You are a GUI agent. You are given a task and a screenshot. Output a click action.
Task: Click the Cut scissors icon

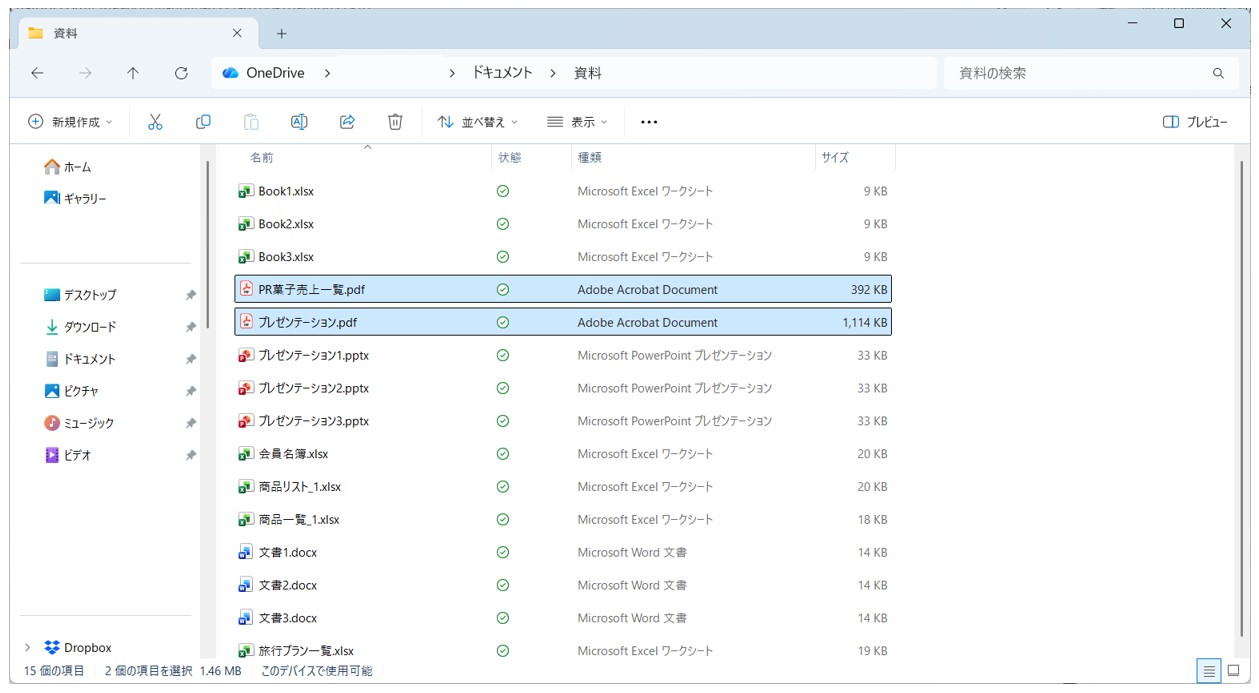point(155,122)
